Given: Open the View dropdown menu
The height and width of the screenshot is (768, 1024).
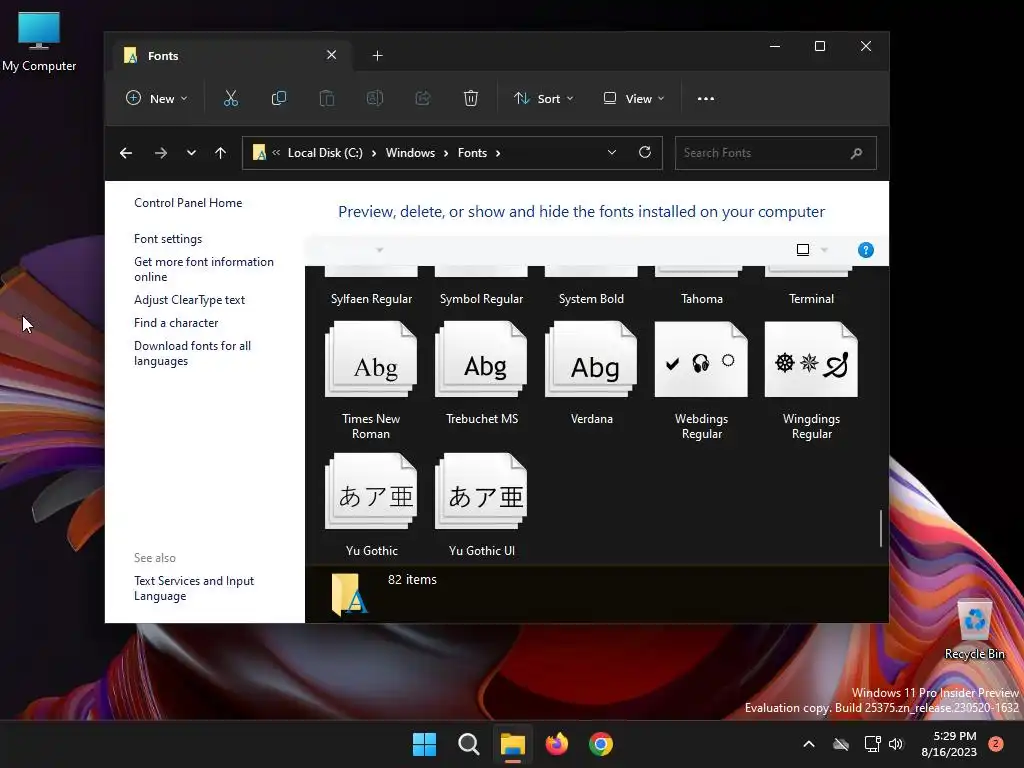Looking at the screenshot, I should [633, 99].
